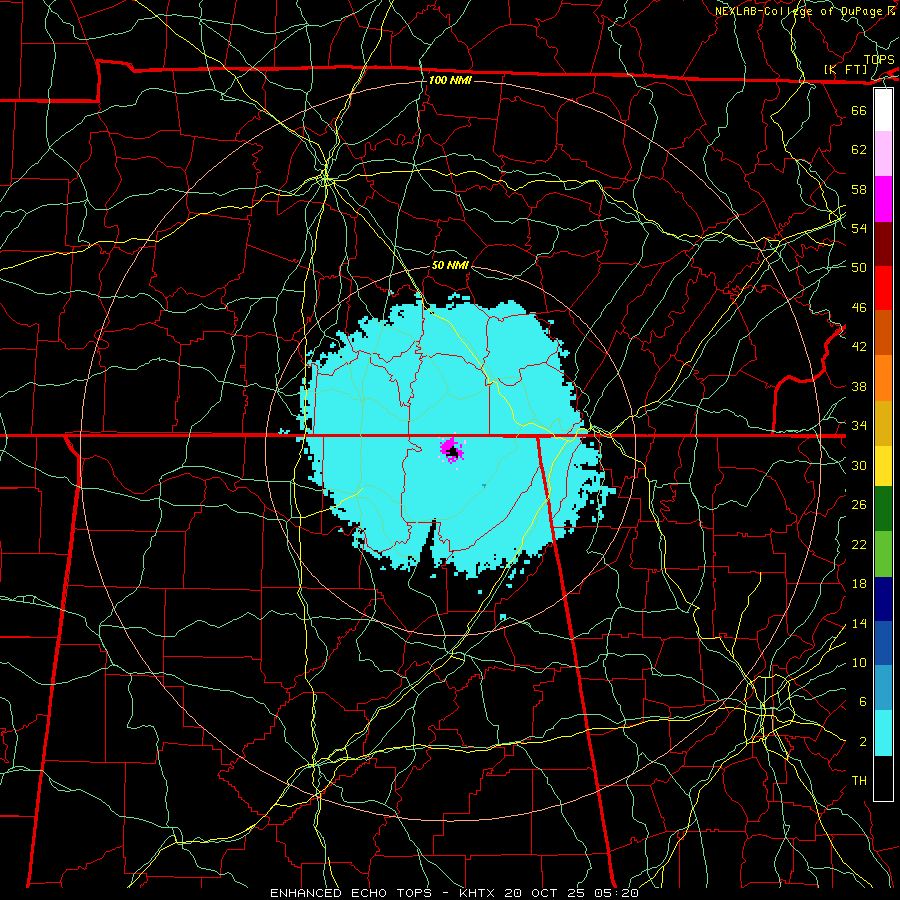Click the 'TH' threshold label
The height and width of the screenshot is (900, 900).
[x=859, y=781]
